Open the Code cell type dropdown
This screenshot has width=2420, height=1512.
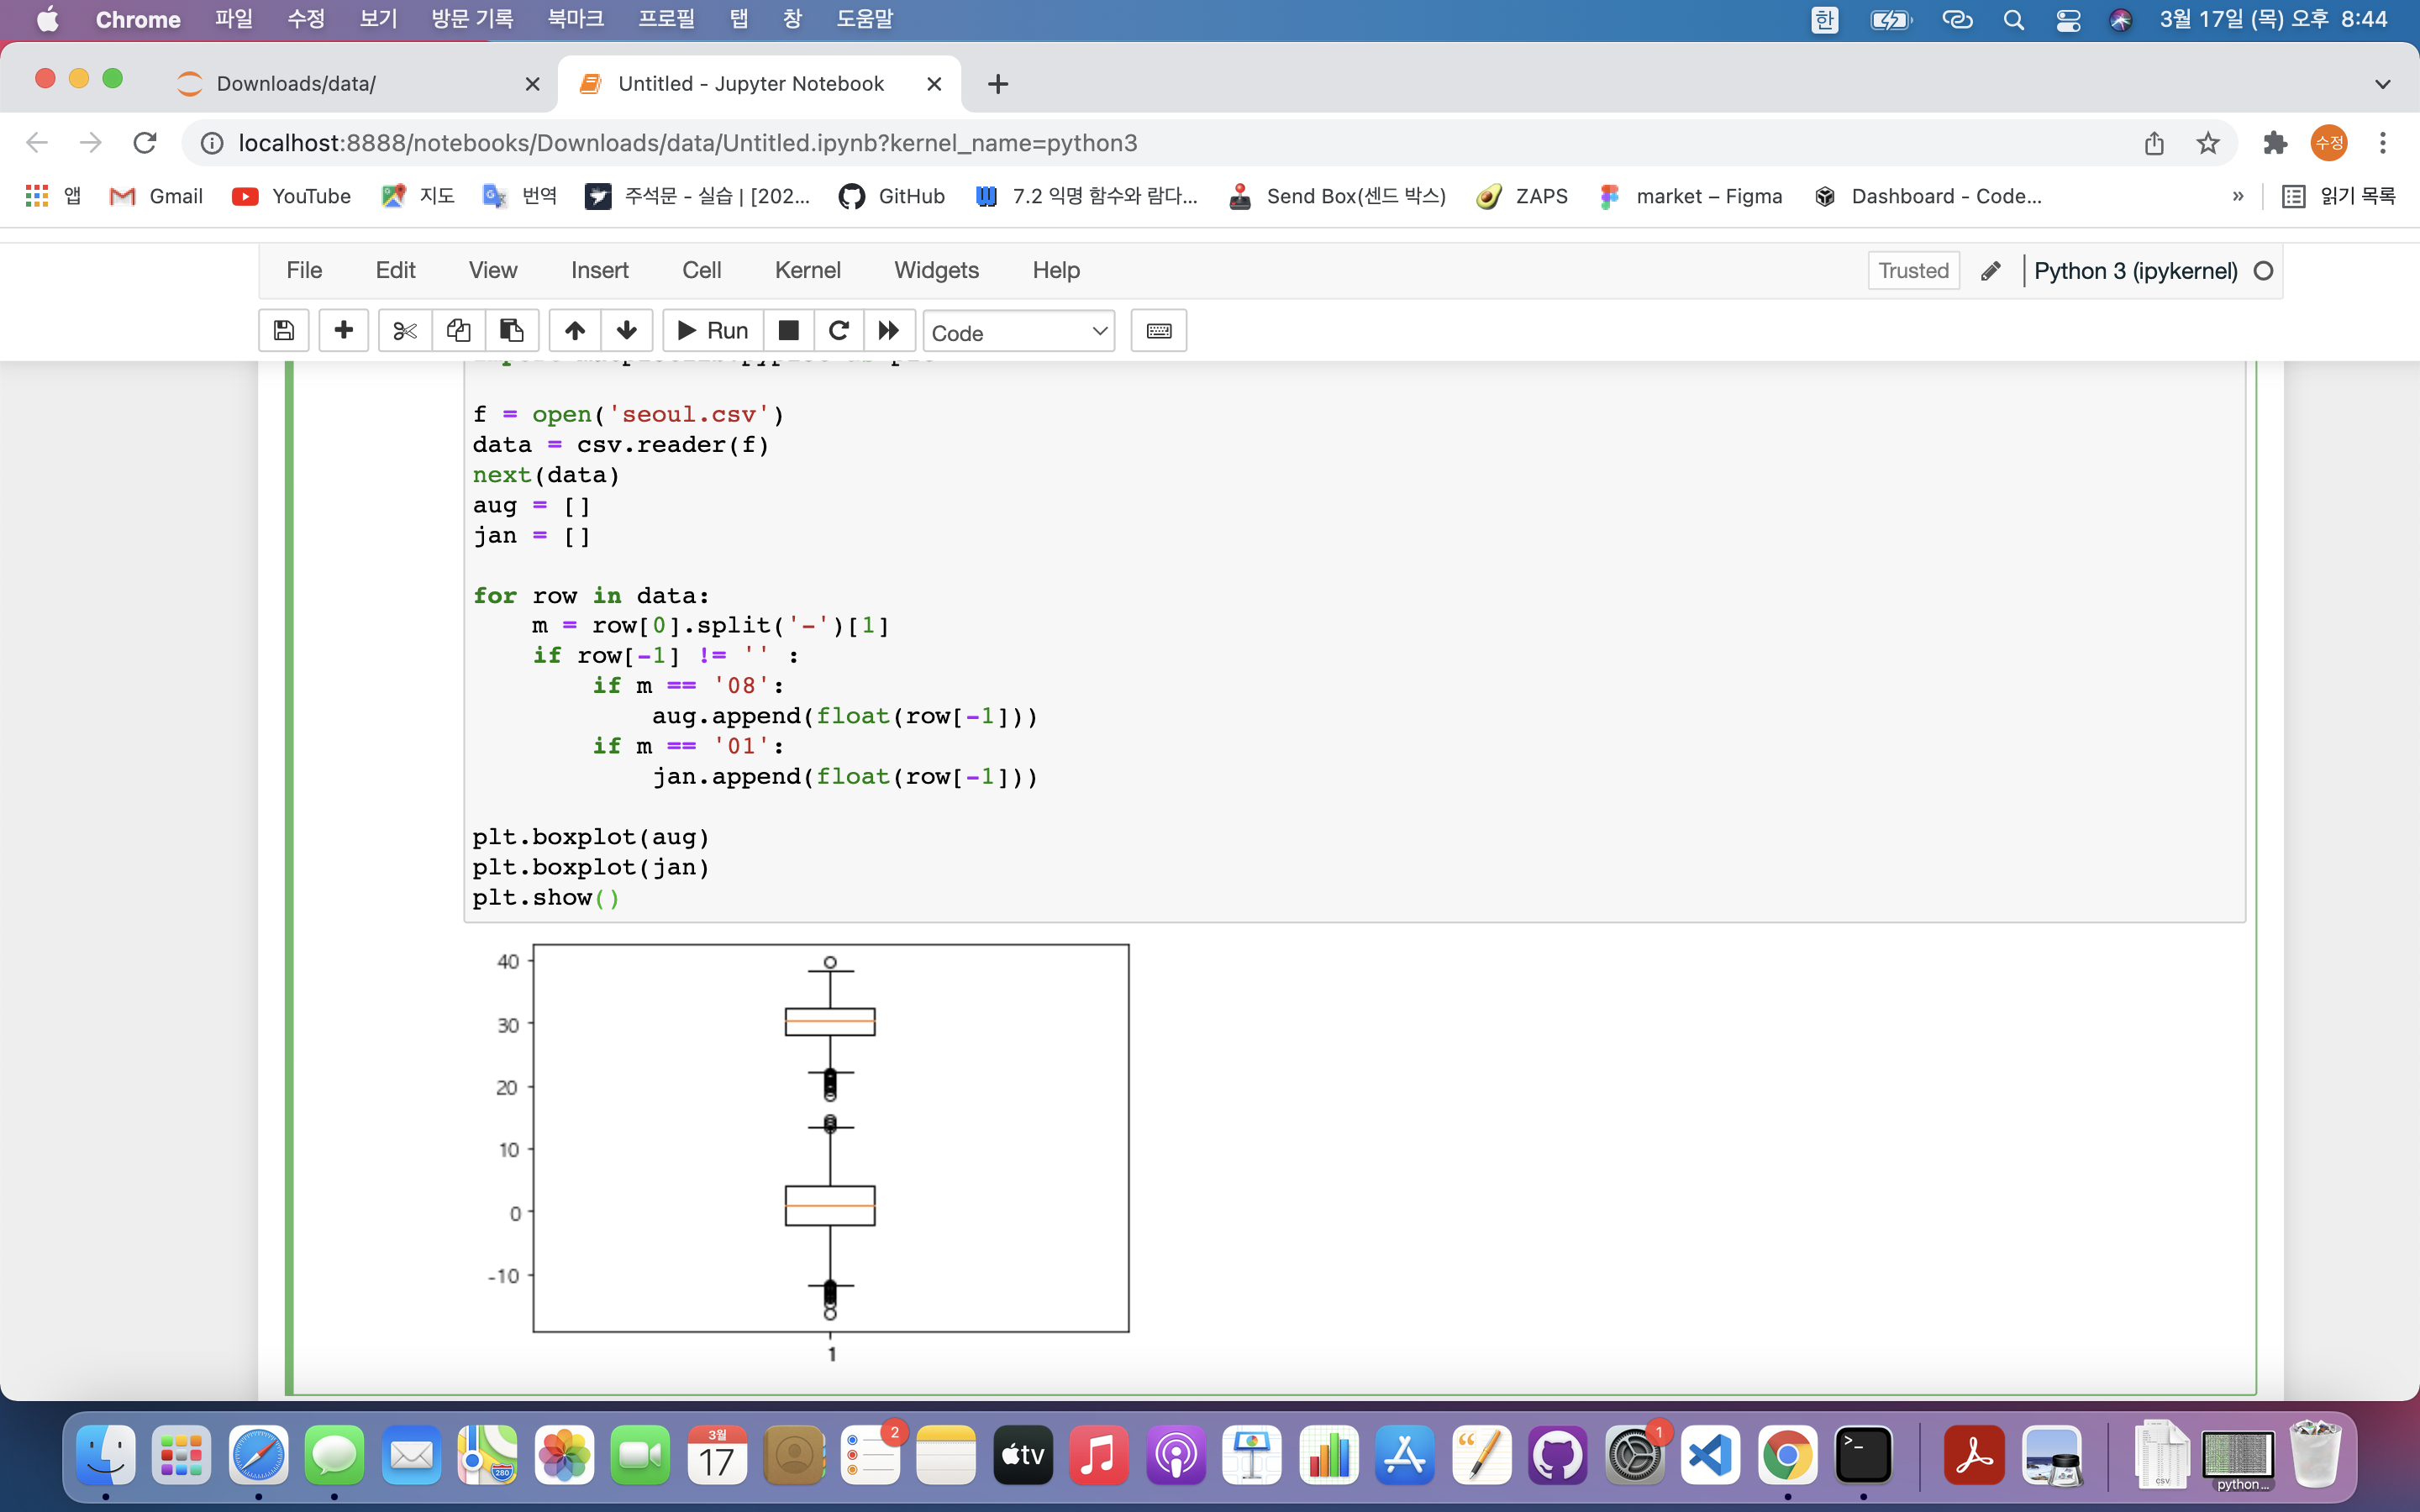(x=1018, y=332)
